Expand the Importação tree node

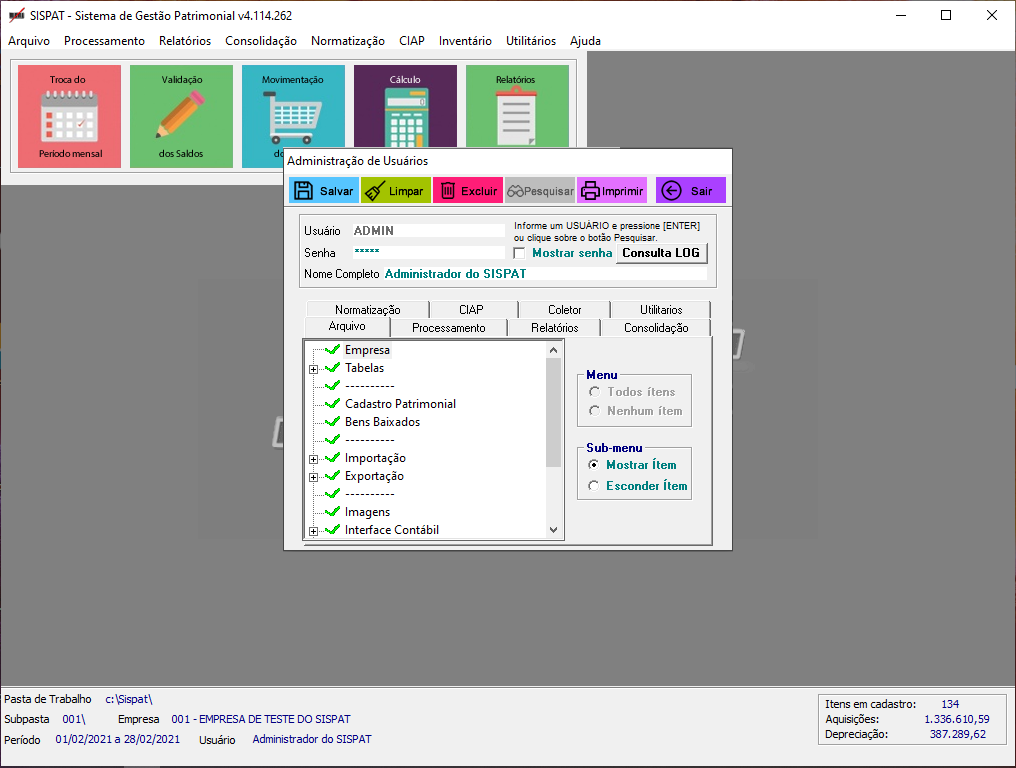[313, 459]
